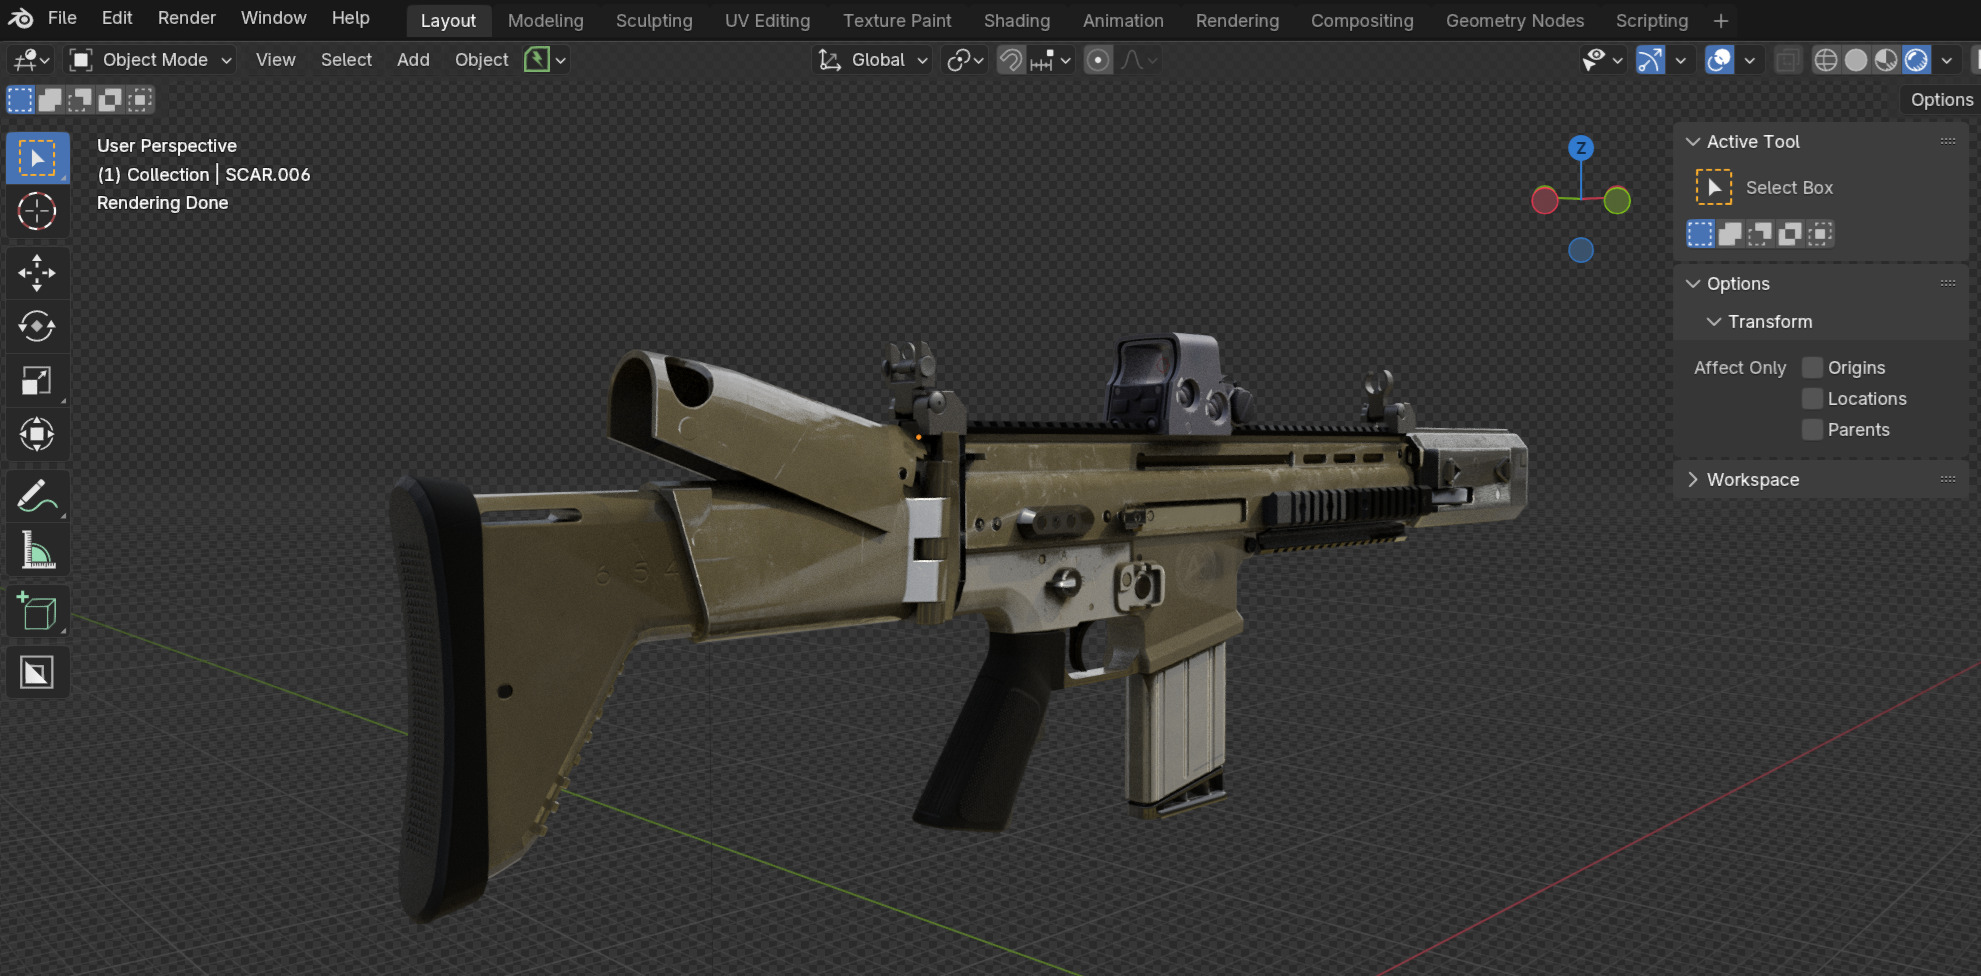This screenshot has width=1981, height=976.
Task: Choose Extend mode in Active Tool panel
Action: [x=1730, y=234]
